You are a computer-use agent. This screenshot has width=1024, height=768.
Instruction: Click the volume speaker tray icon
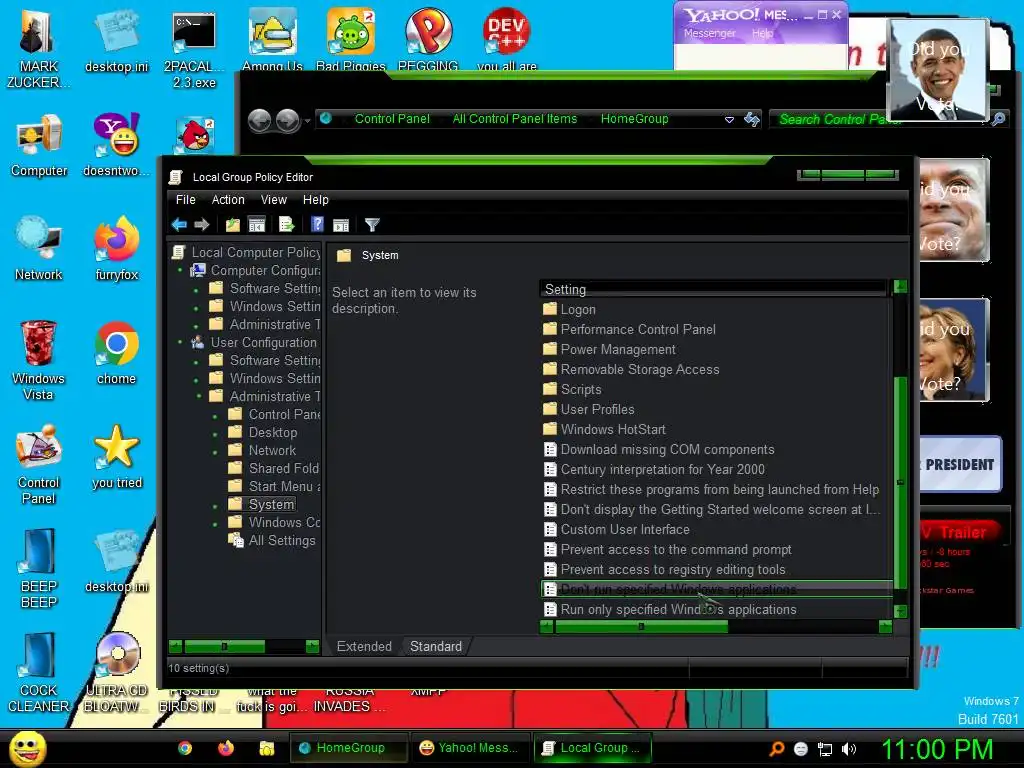849,749
